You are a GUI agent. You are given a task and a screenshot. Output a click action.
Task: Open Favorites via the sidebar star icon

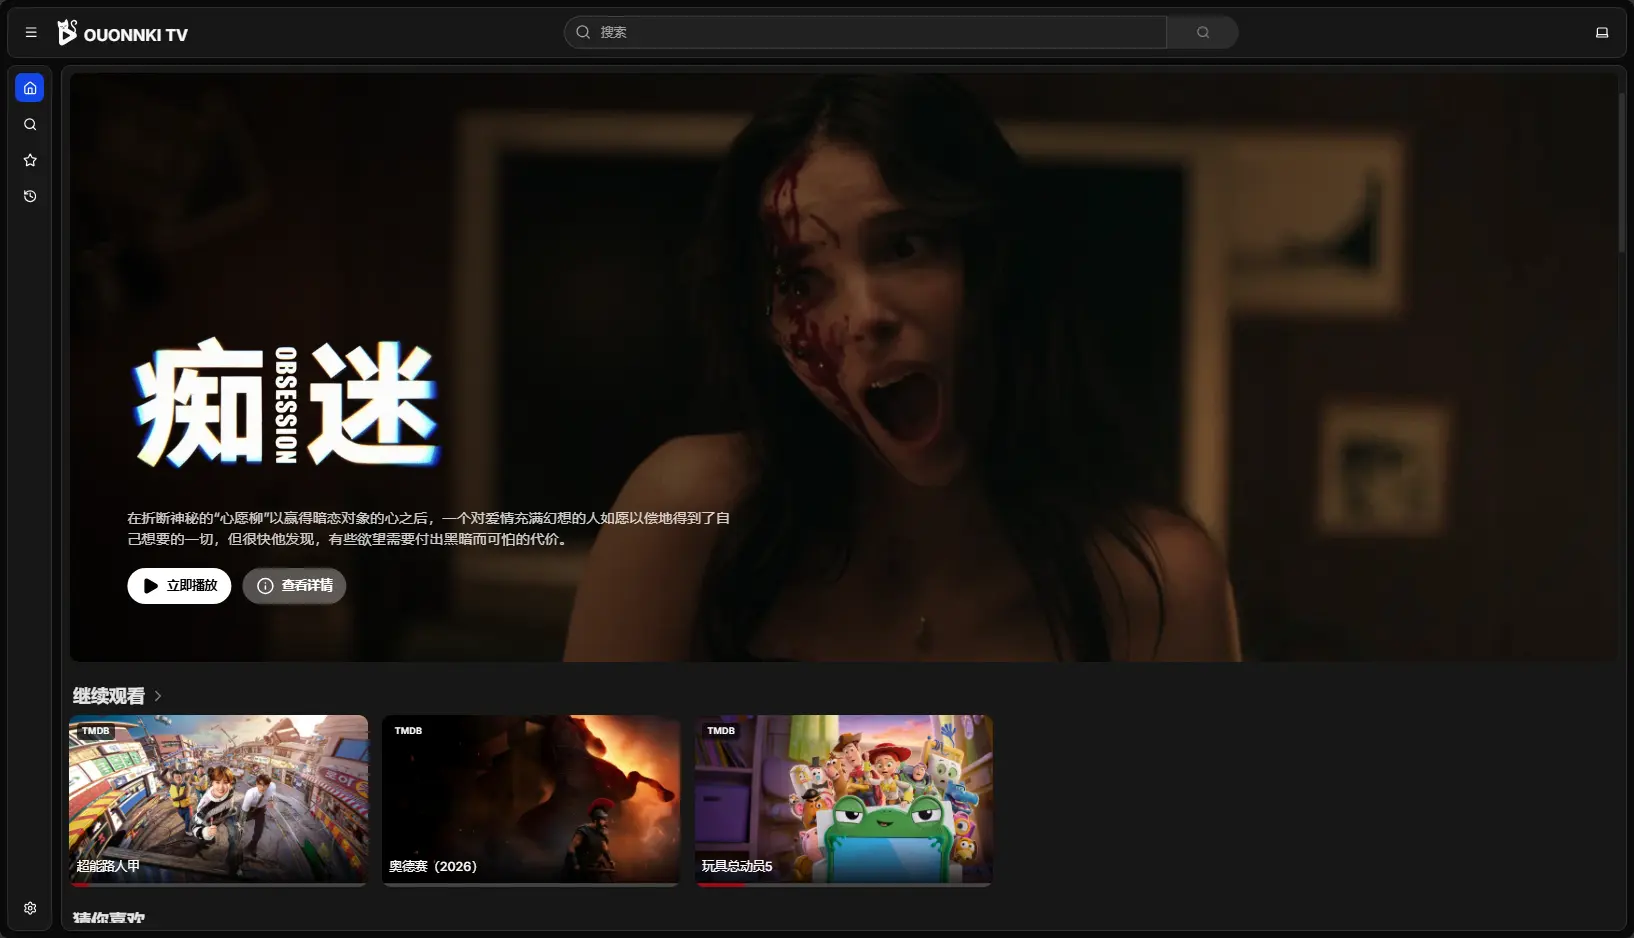click(30, 160)
